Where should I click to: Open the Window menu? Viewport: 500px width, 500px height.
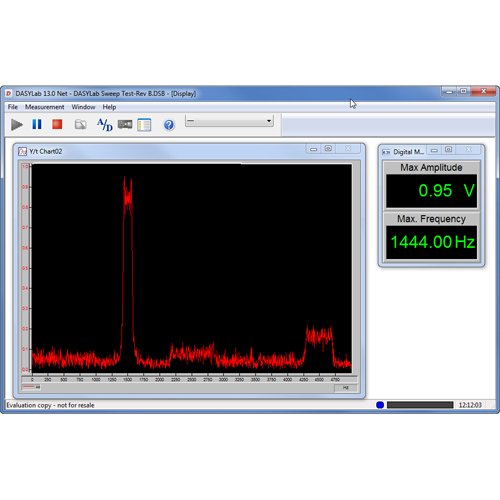[x=83, y=107]
